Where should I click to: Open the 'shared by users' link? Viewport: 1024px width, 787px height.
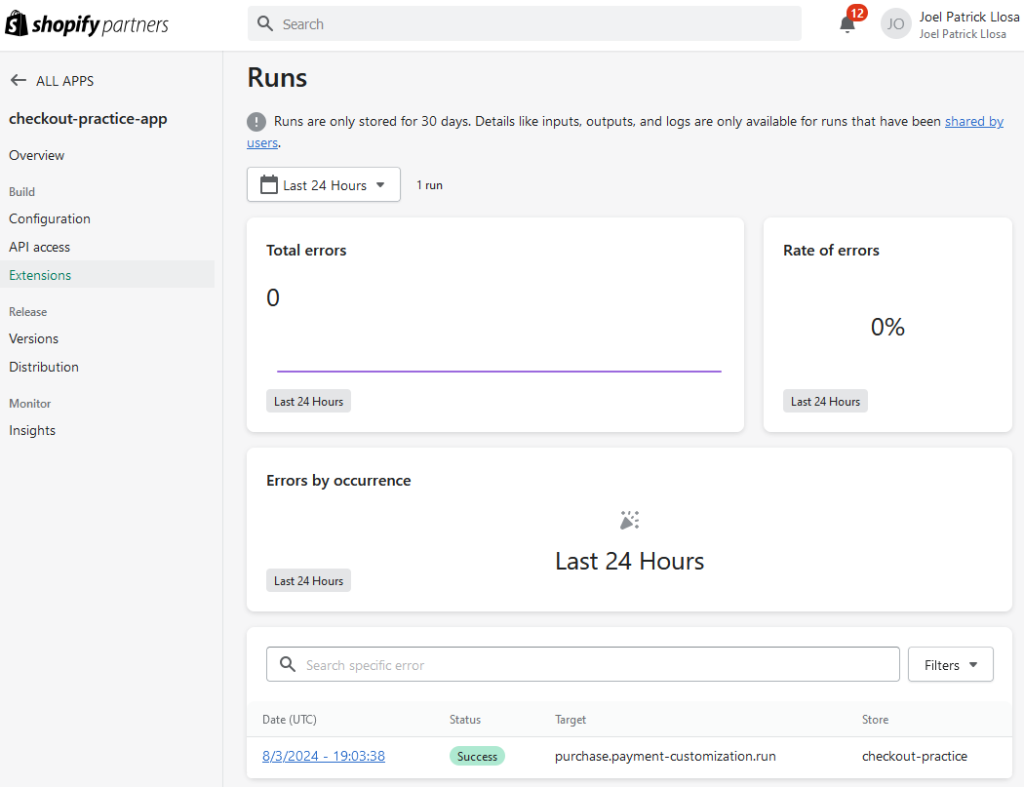coord(973,122)
